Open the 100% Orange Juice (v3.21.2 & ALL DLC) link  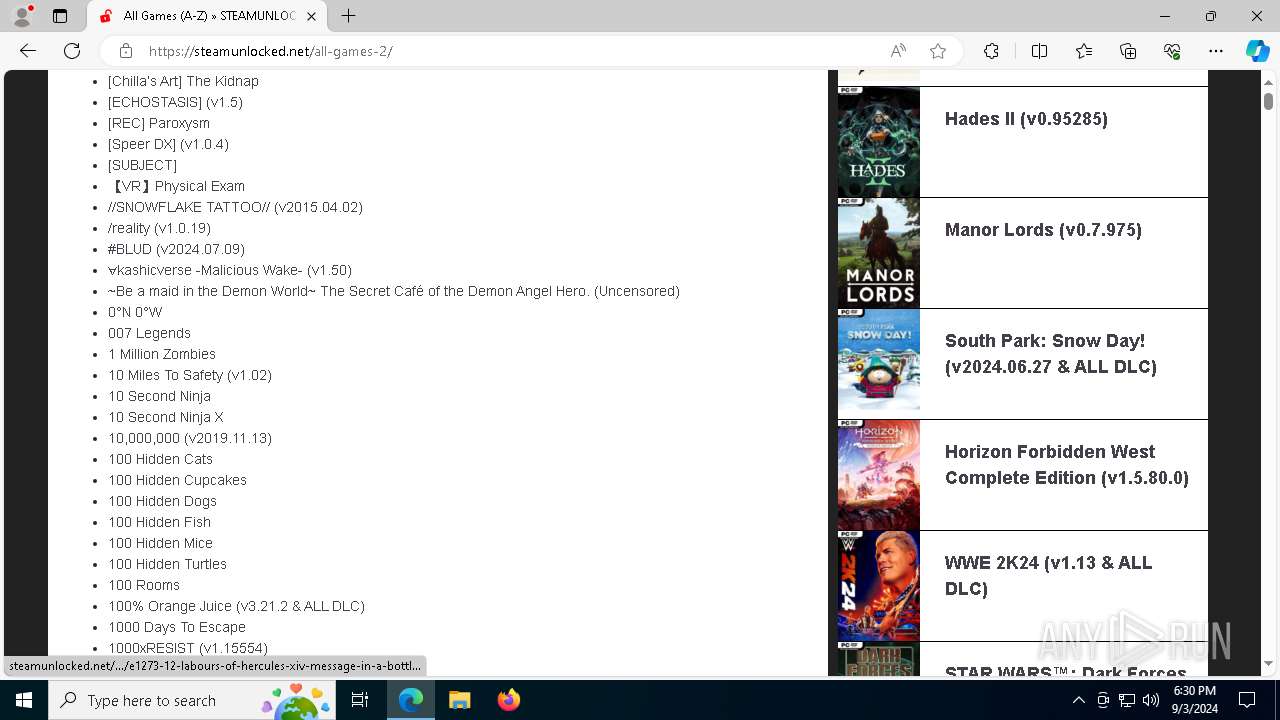click(236, 606)
